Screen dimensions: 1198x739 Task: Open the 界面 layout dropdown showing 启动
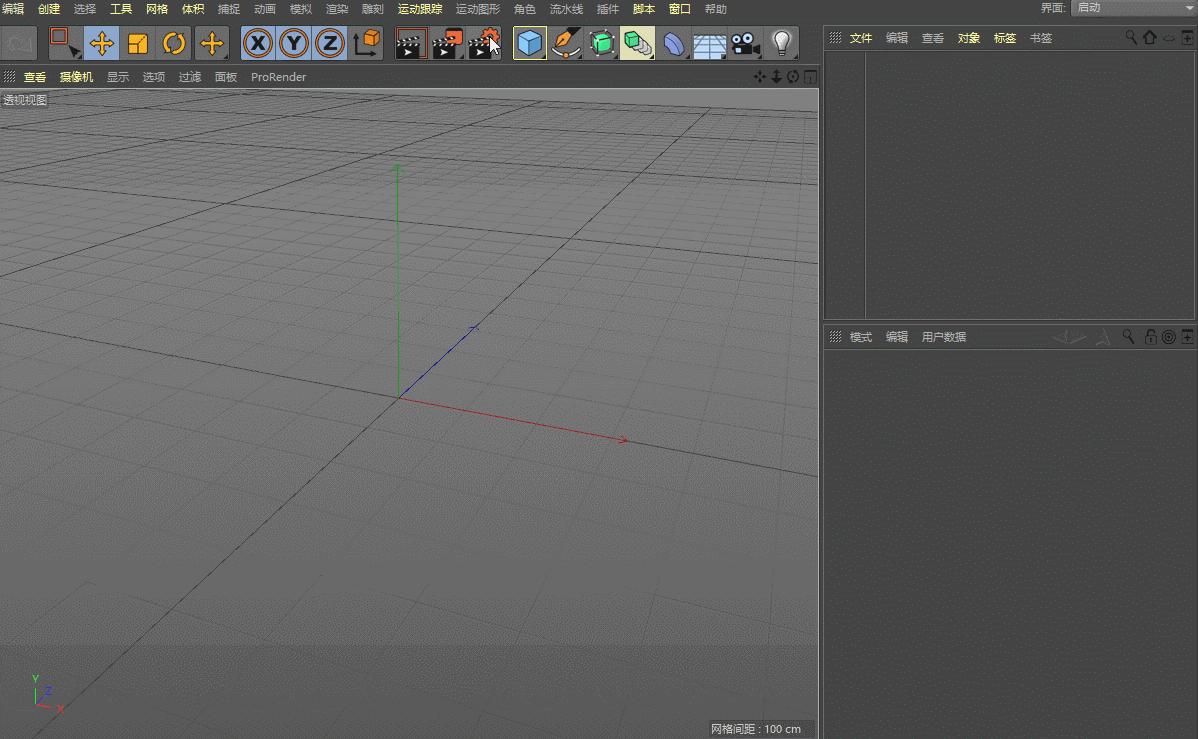1134,8
